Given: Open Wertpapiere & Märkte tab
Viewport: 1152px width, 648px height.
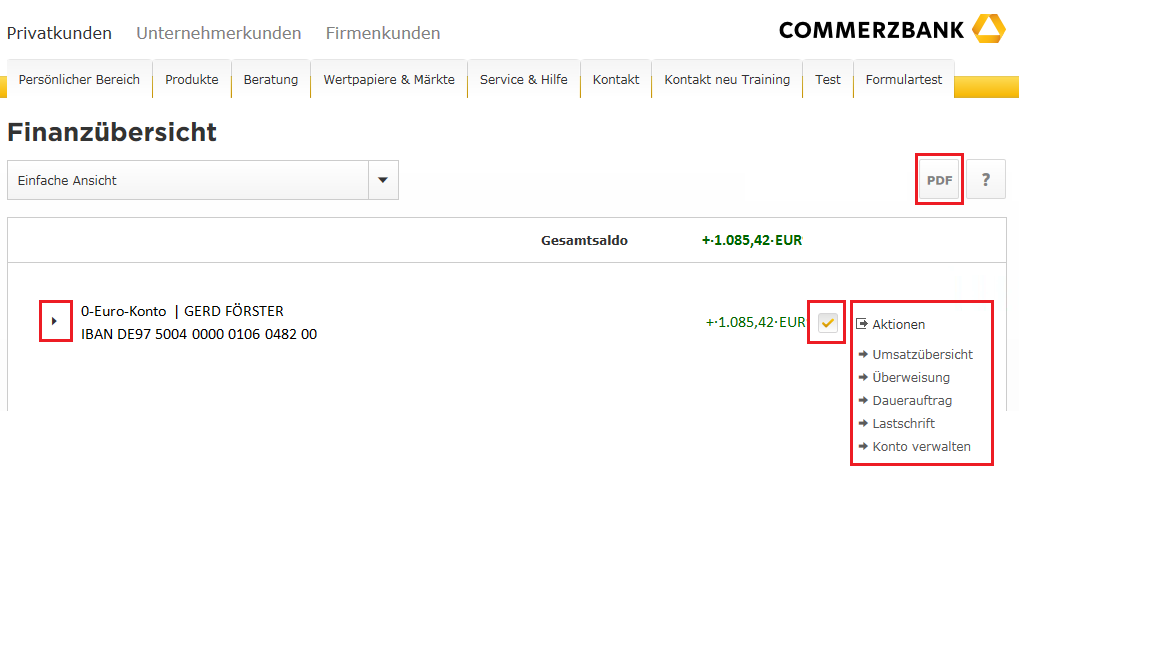Looking at the screenshot, I should pyautogui.click(x=389, y=80).
